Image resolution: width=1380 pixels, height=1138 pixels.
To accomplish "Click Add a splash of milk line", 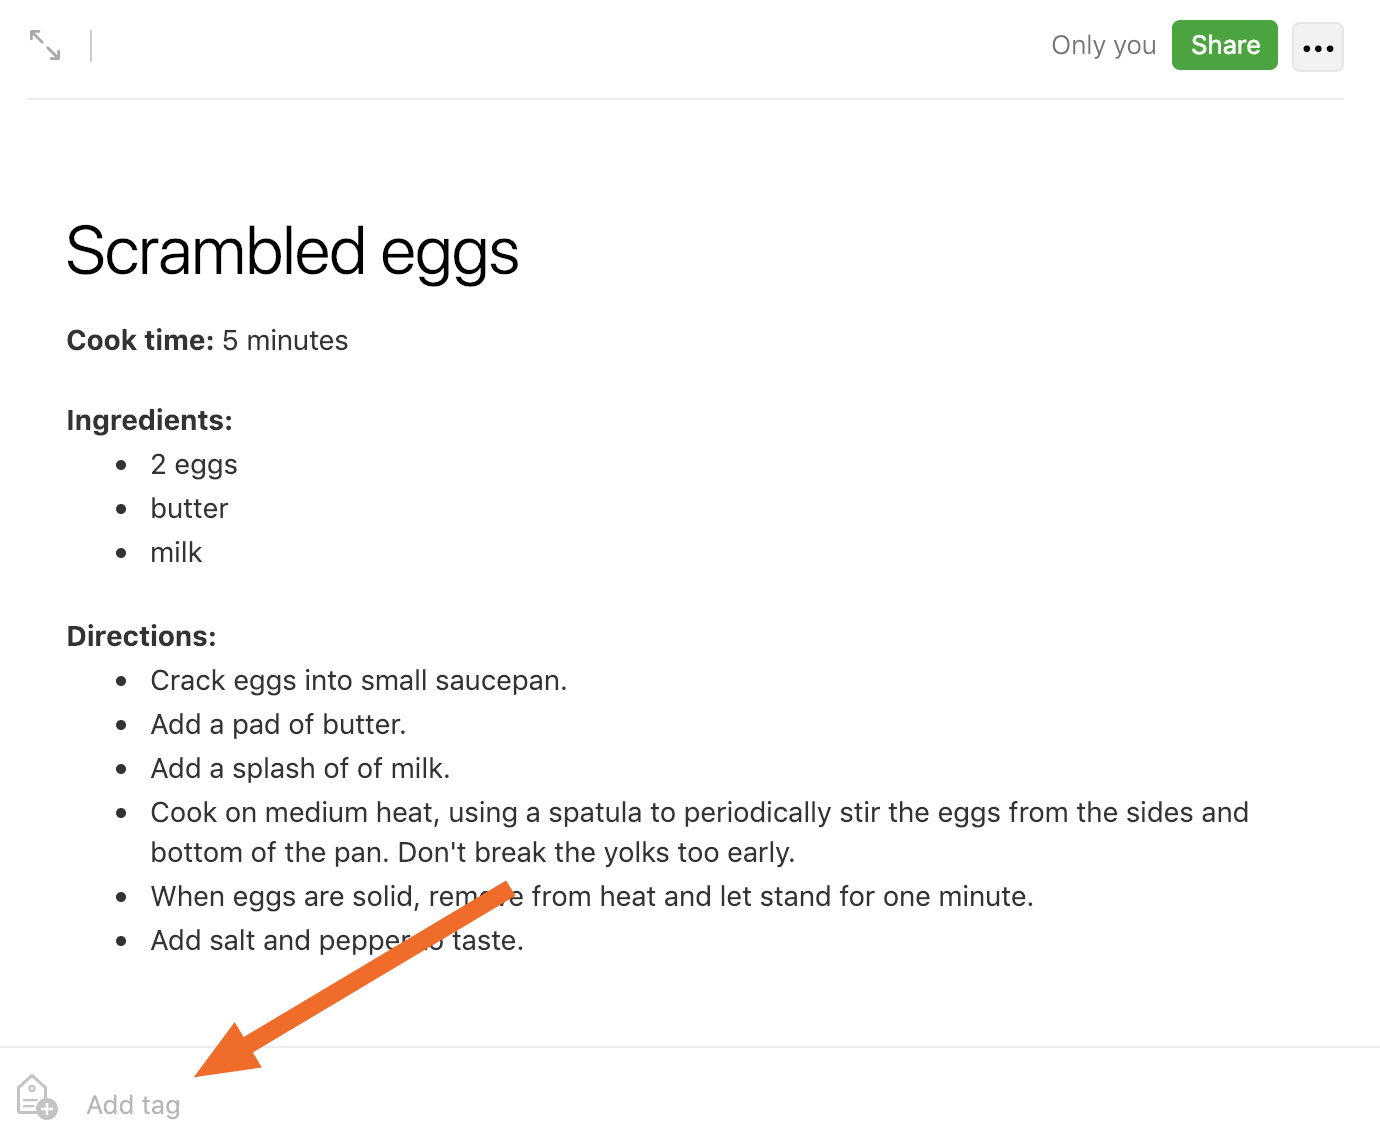I will pyautogui.click(x=300, y=768).
